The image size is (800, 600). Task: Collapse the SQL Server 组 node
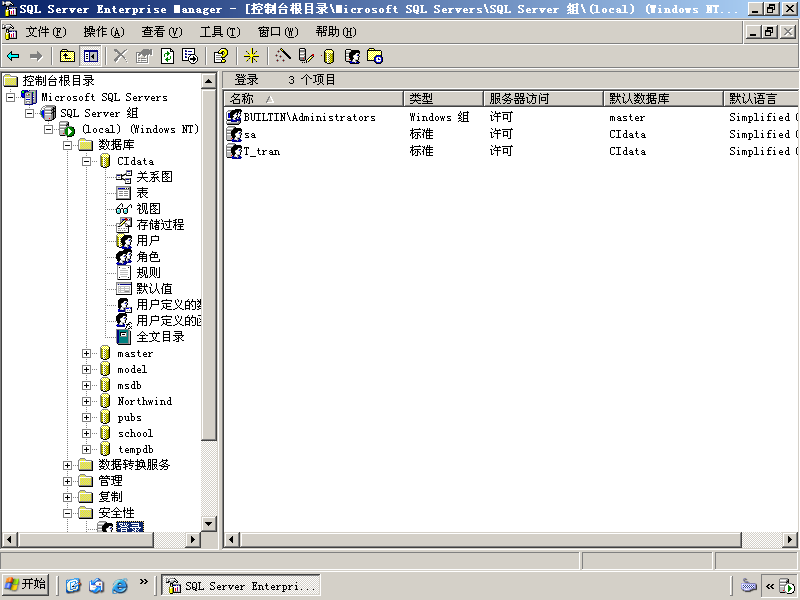click(30, 113)
